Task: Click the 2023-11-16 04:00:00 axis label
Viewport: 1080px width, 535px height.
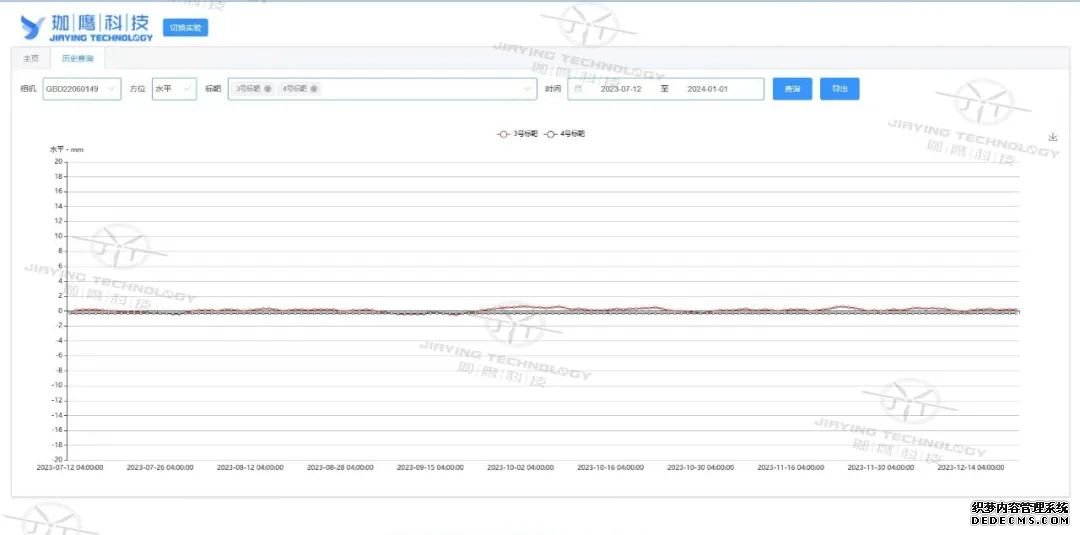Action: click(790, 467)
